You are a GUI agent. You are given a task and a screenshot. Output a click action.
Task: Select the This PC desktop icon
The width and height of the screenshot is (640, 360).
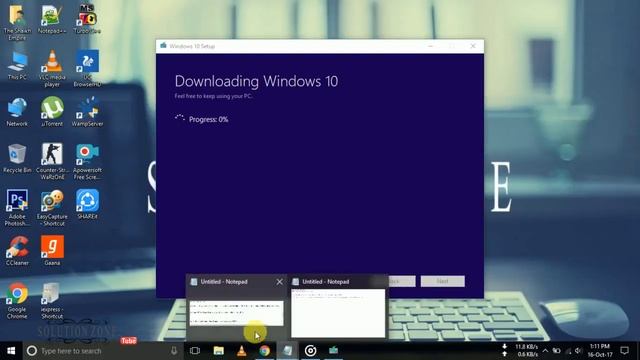[17, 65]
